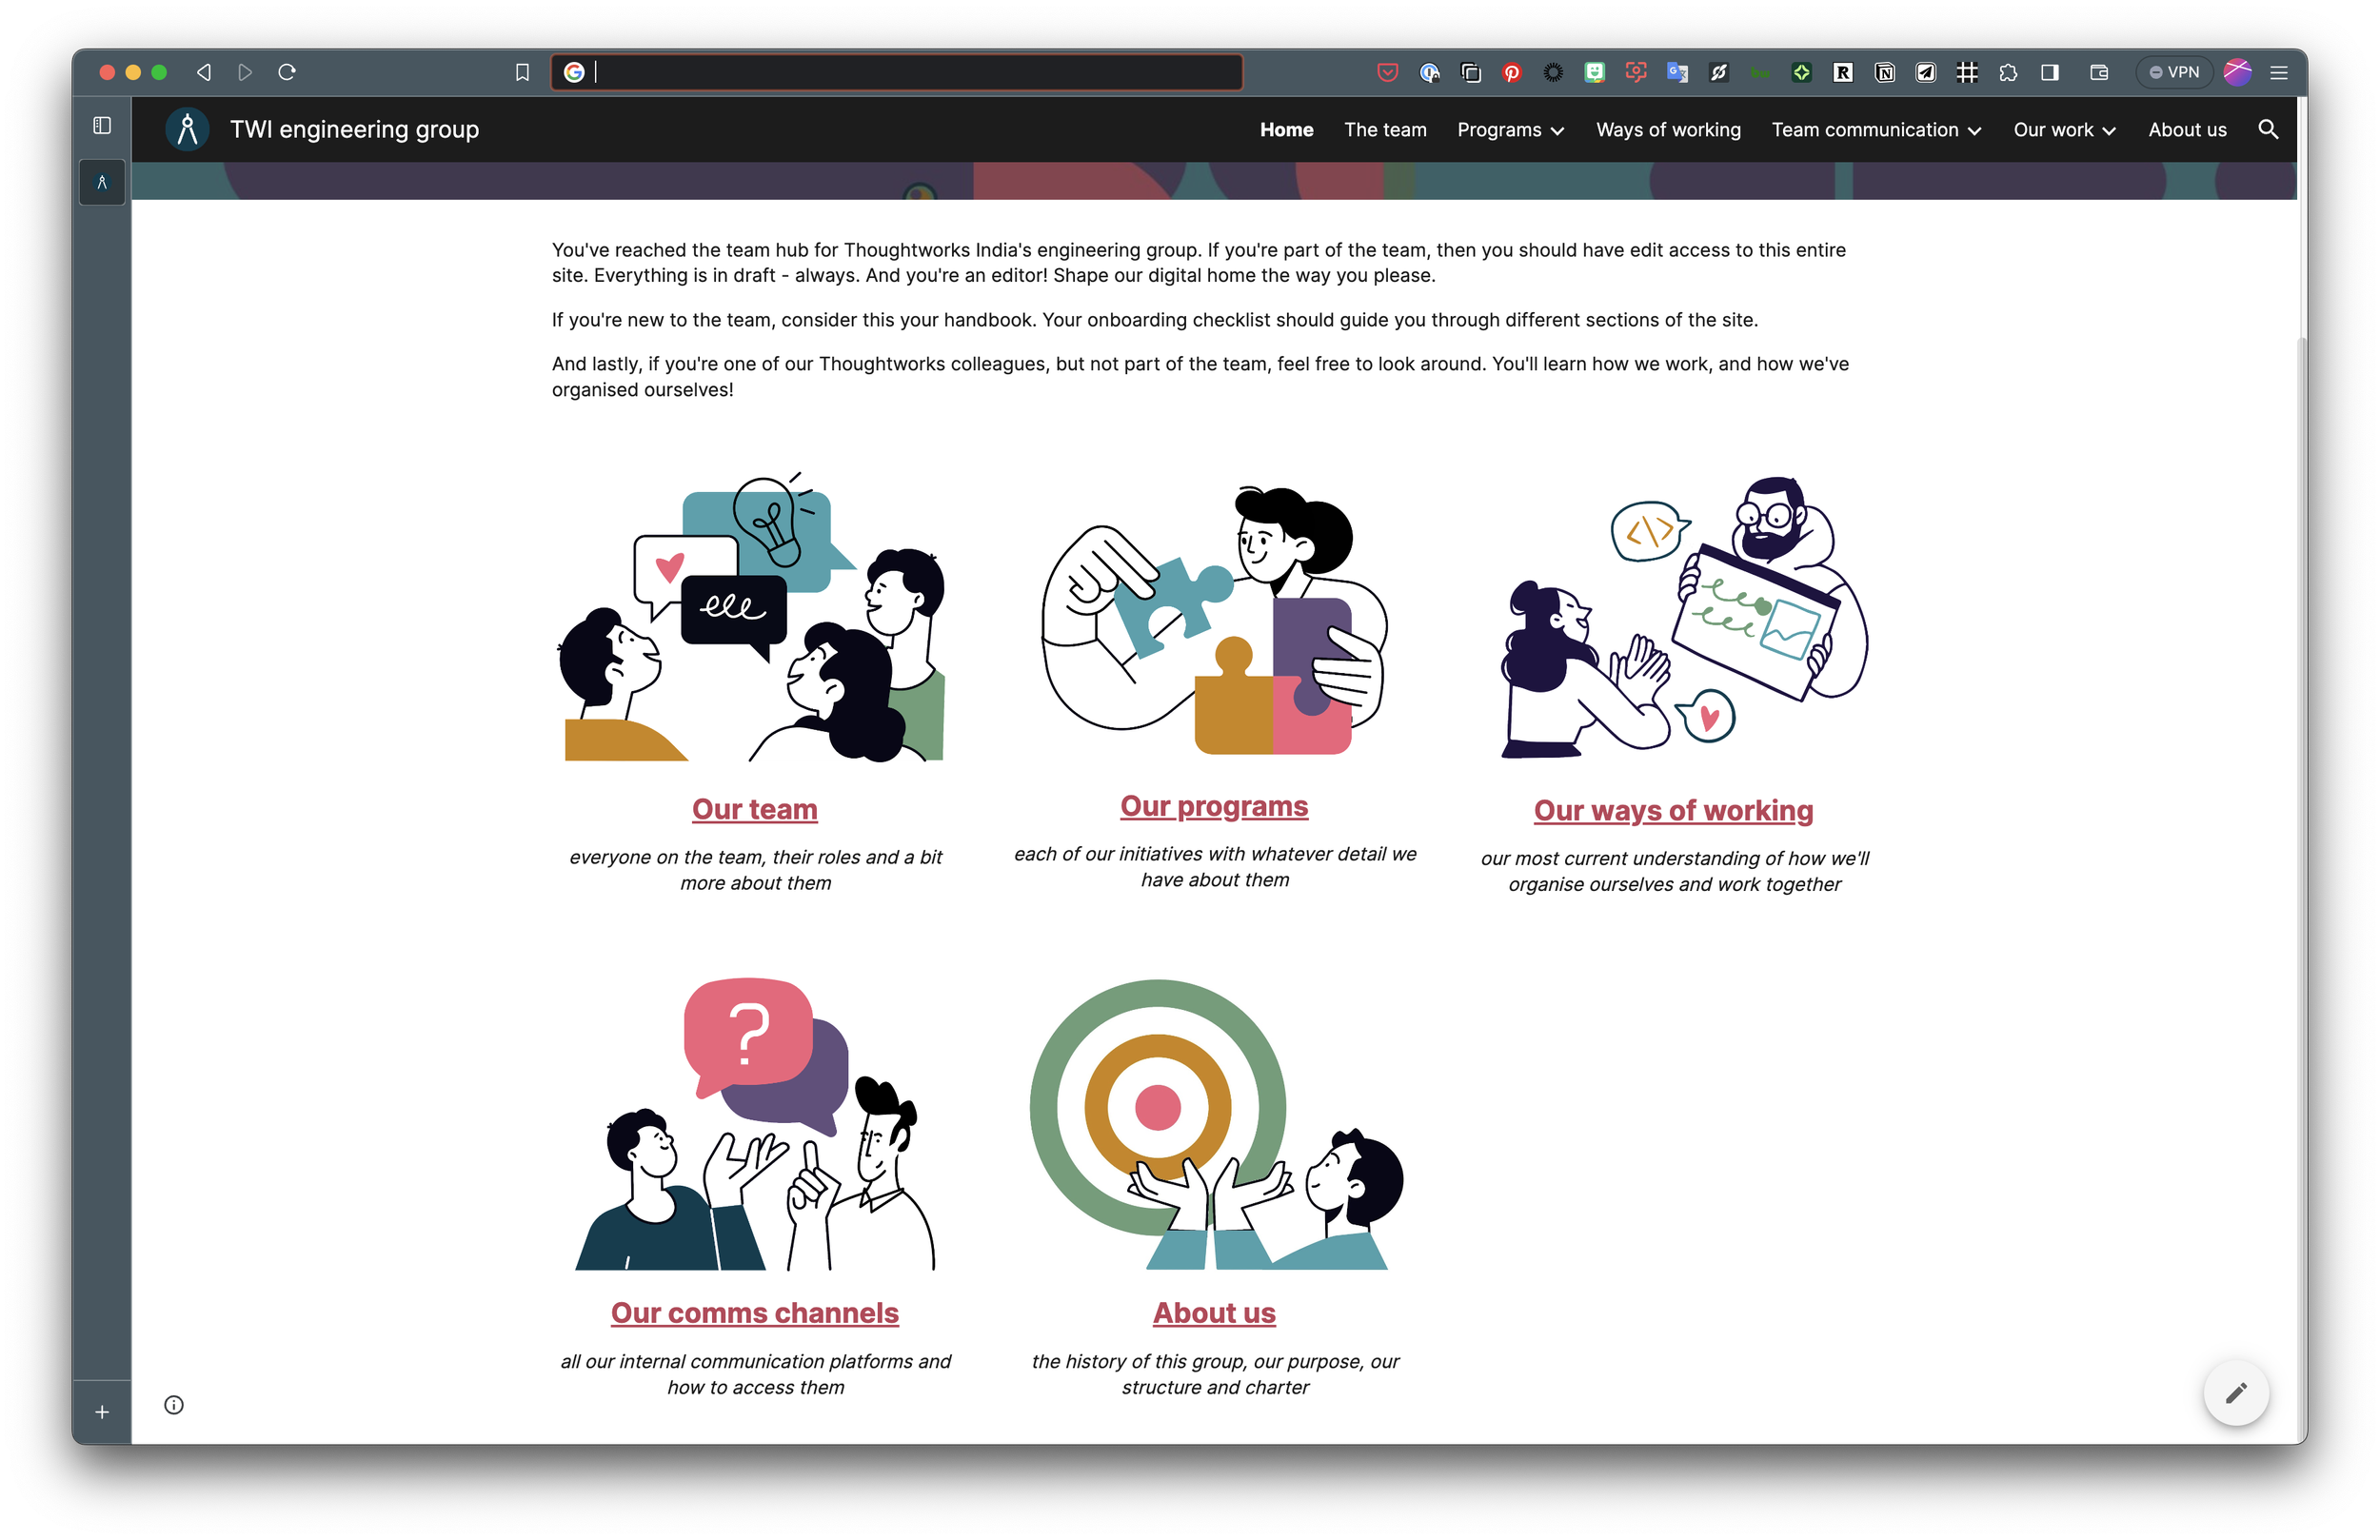
Task: Open the Our ways of working link
Action: point(1673,810)
